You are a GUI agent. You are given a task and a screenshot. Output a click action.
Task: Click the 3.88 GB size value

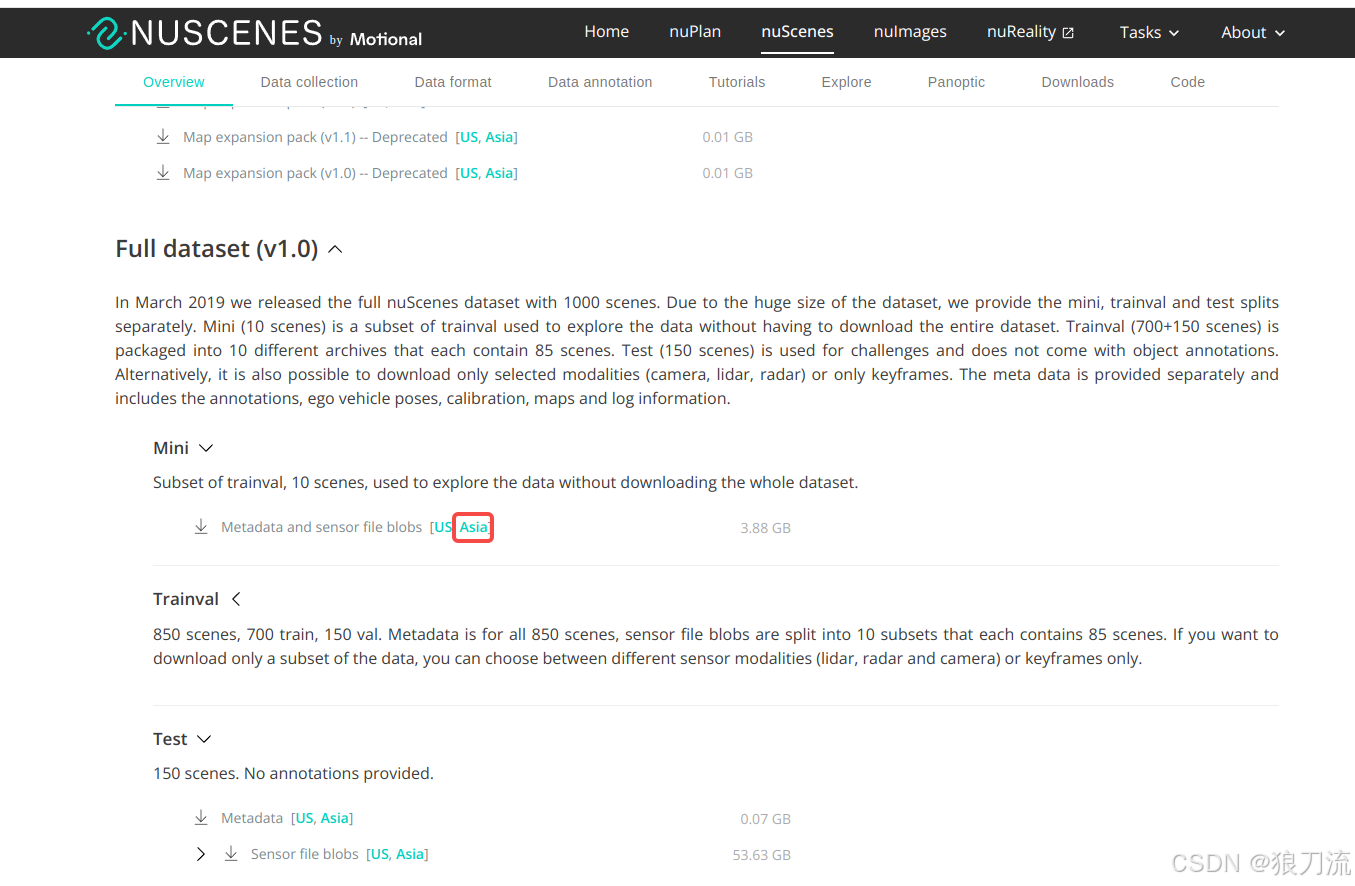(765, 528)
